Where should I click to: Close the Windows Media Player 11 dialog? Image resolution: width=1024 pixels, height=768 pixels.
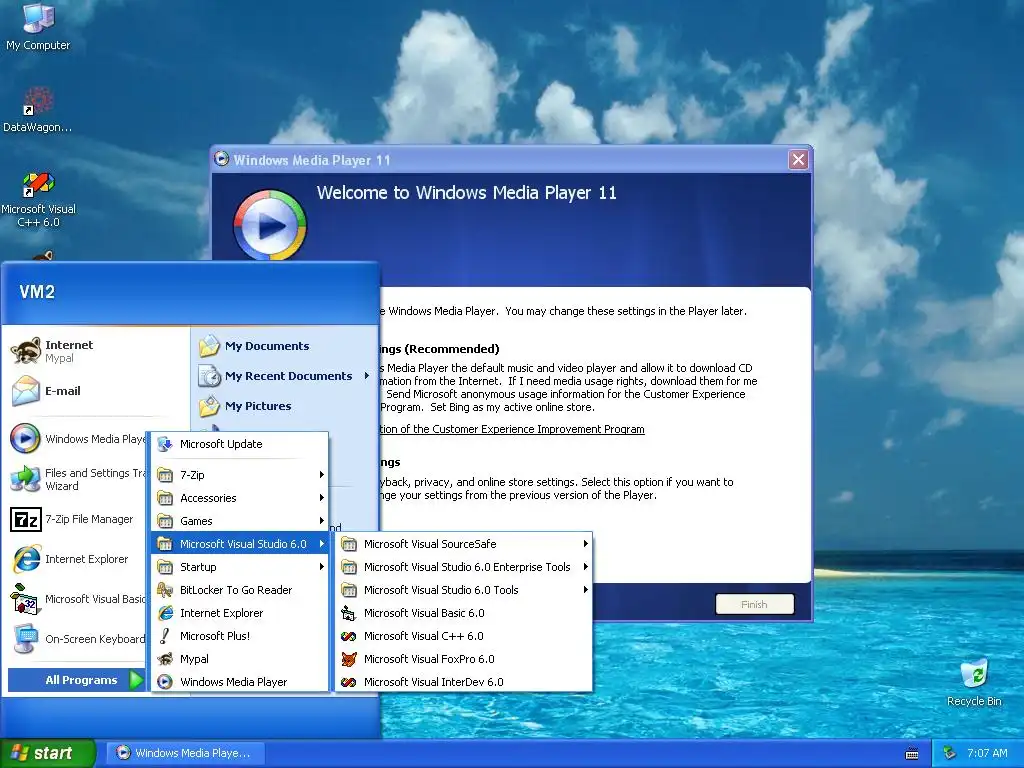coord(798,159)
